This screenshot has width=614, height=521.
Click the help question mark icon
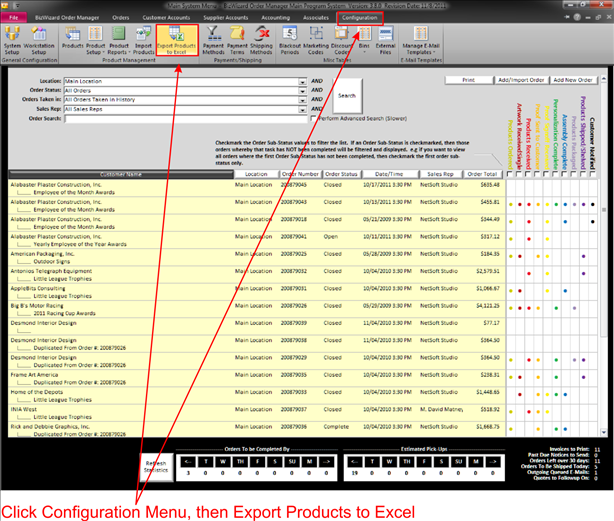click(x=577, y=17)
